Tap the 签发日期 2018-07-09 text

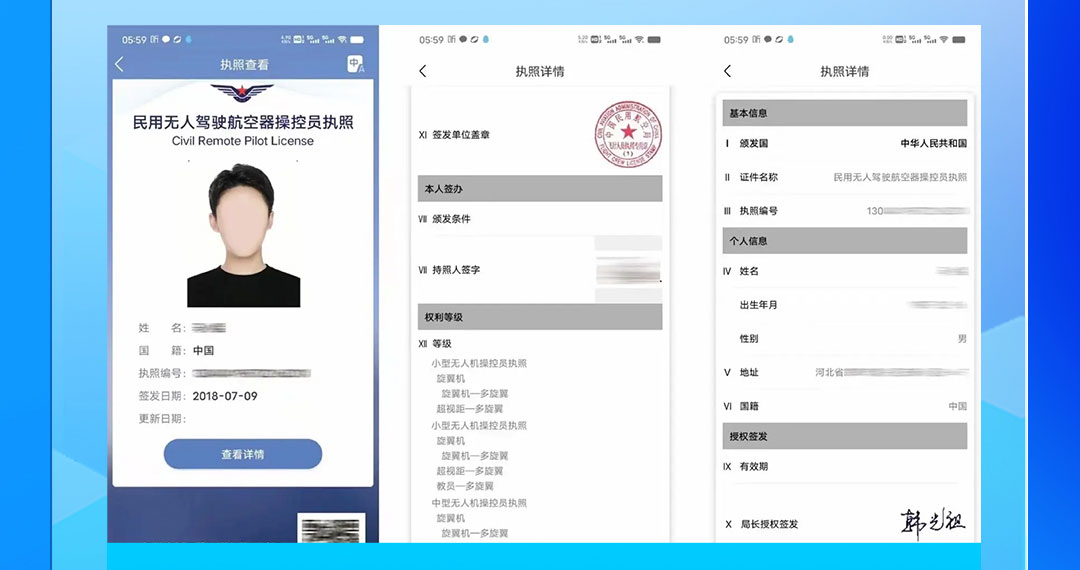click(x=198, y=396)
